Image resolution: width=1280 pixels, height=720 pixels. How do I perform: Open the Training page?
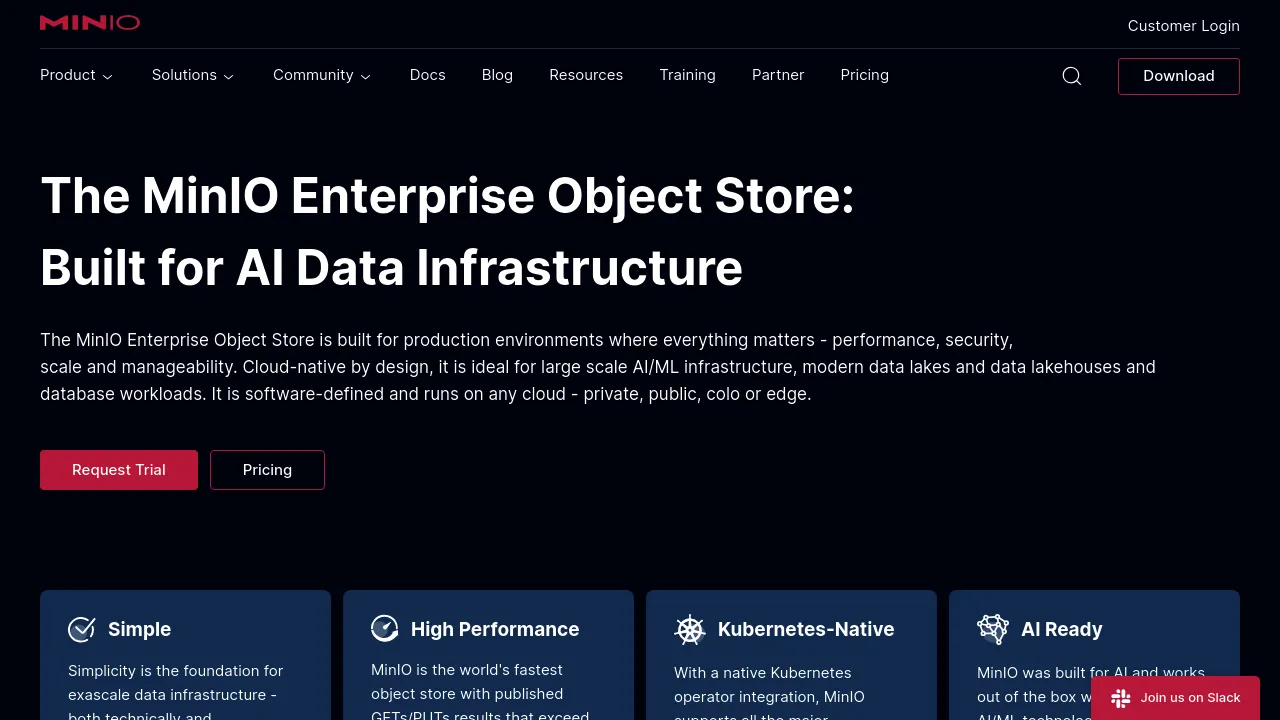point(688,75)
